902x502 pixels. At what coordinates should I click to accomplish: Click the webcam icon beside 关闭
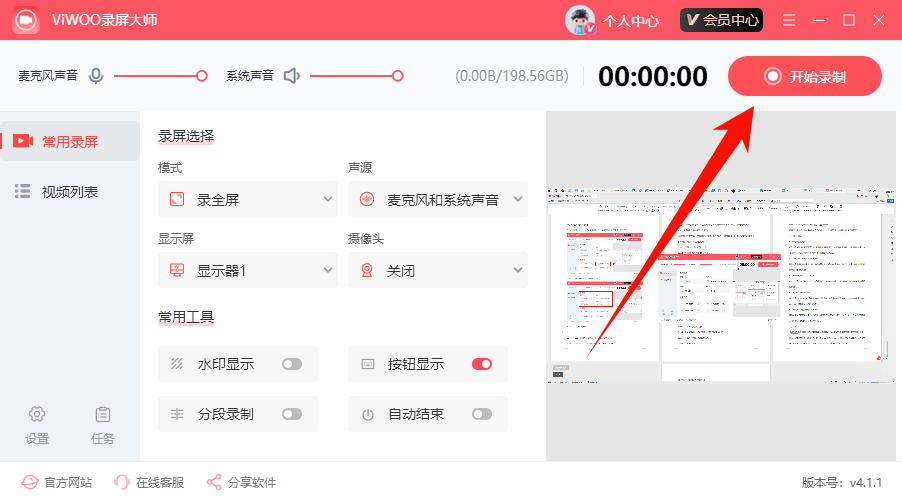(367, 270)
